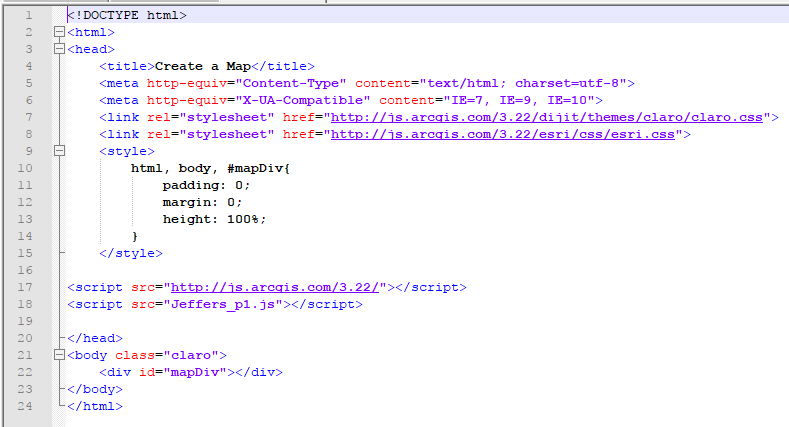Click the "IE=7, IE=9, IE=10" content value

[x=519, y=101]
